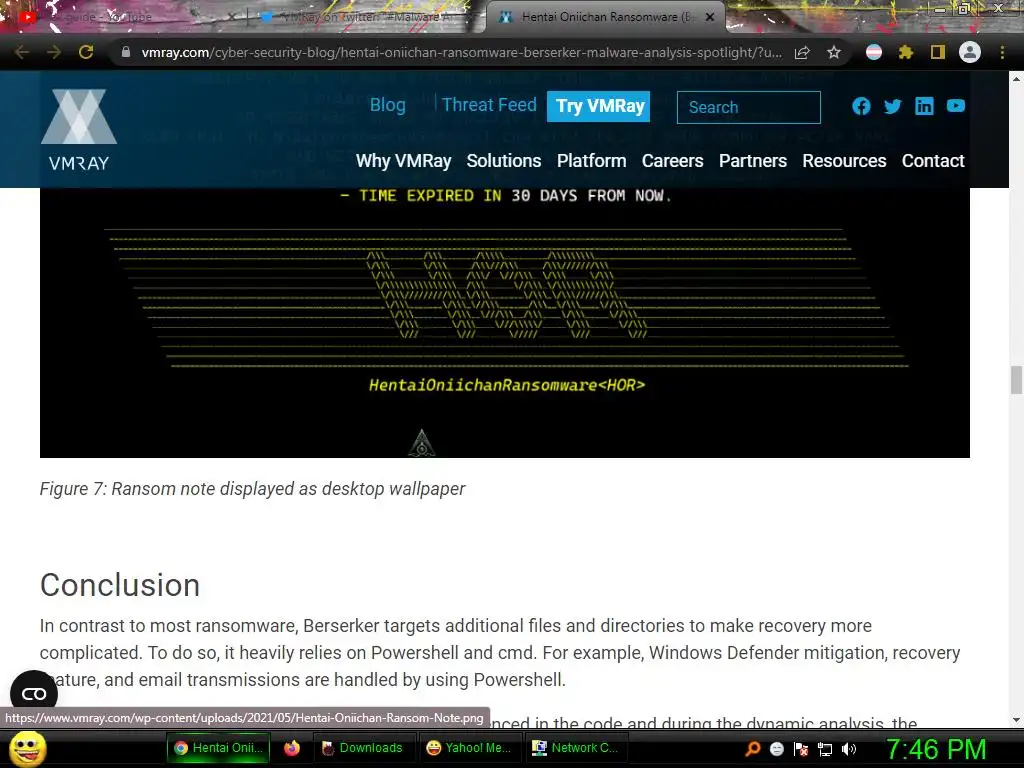
Task: Open the Chrome profile avatar
Action: [970, 52]
